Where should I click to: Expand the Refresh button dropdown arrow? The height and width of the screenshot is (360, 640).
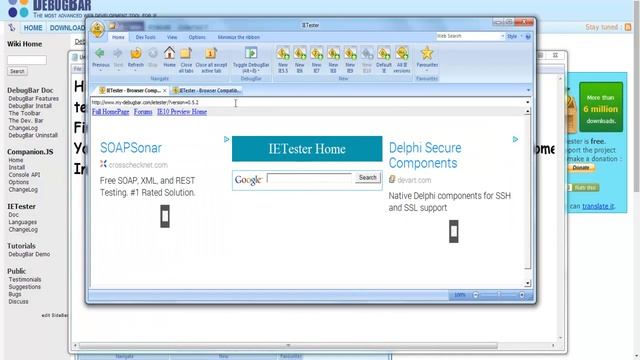136,71
